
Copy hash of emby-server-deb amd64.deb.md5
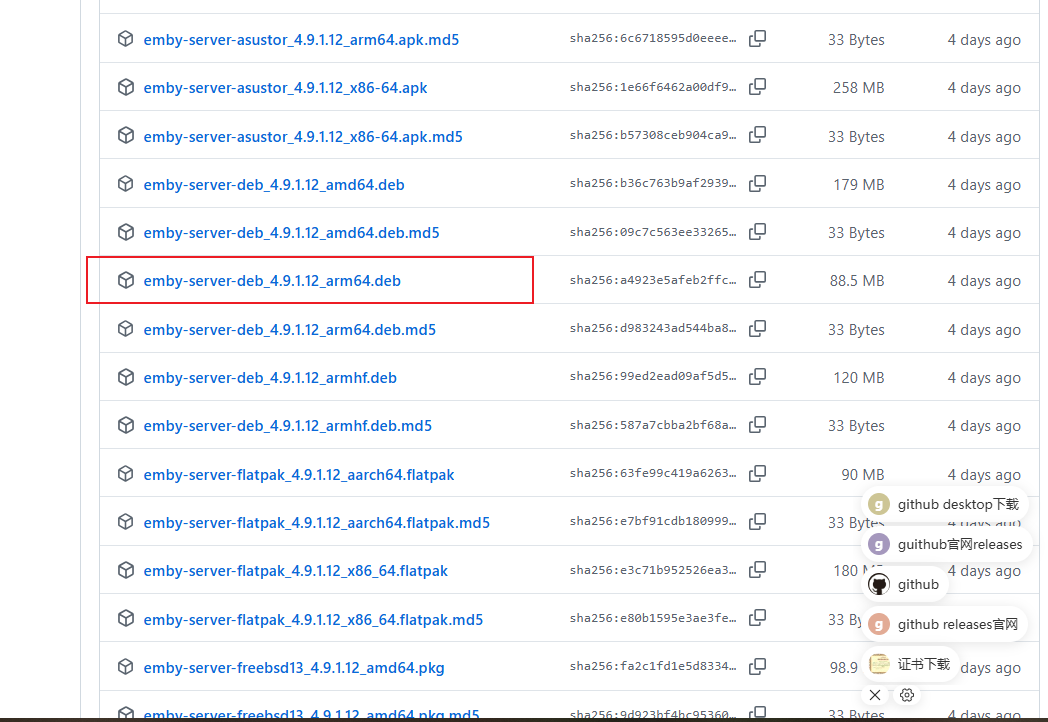point(758,232)
